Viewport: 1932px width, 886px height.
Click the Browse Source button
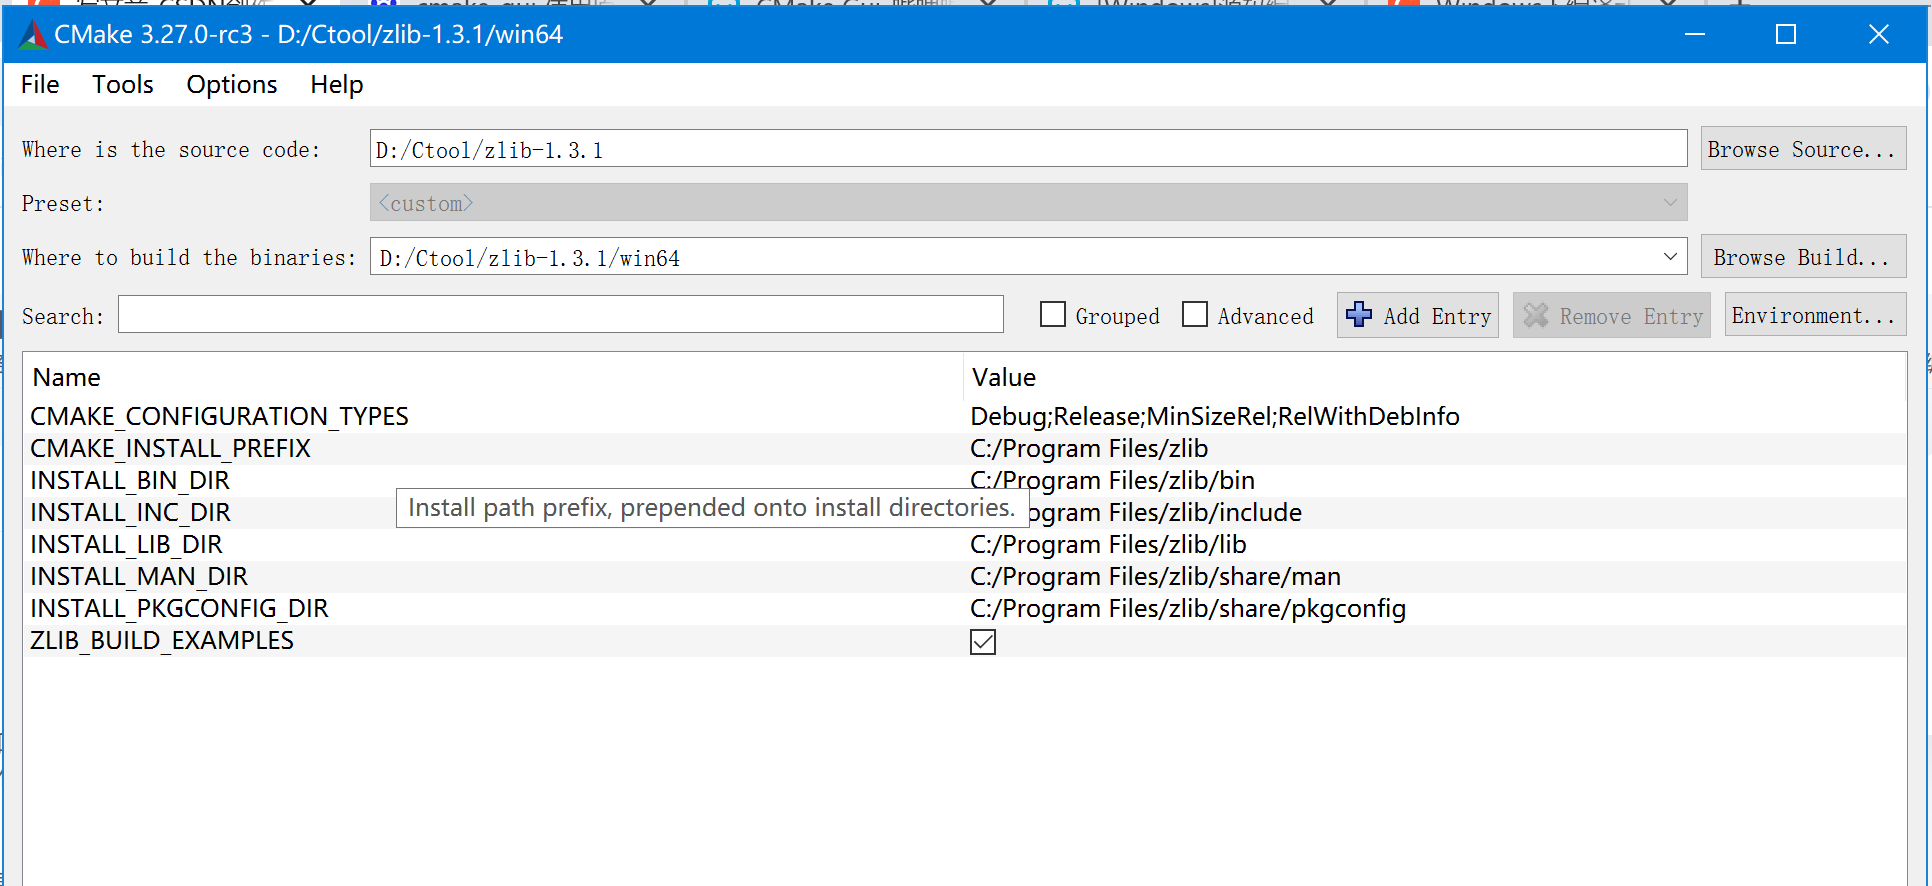click(1803, 149)
